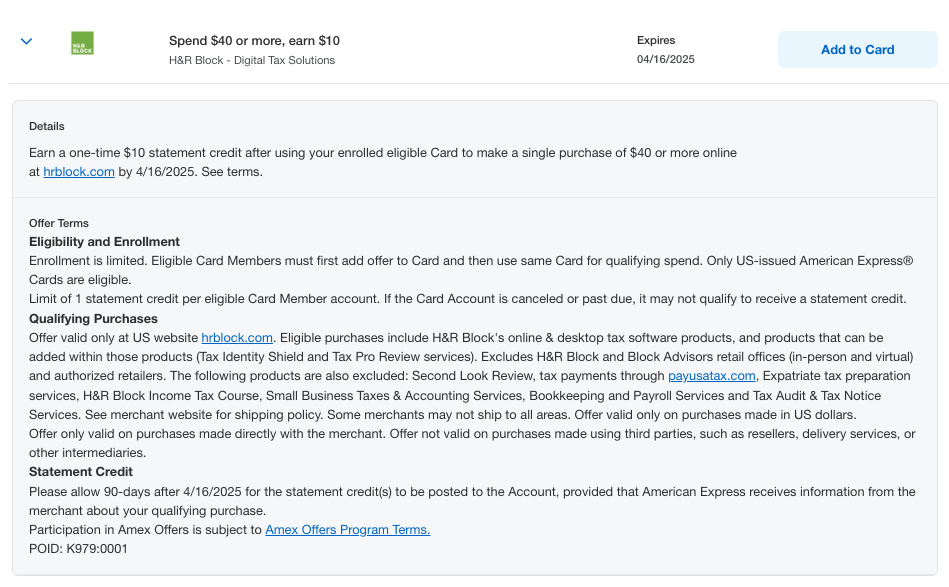Click 'Limit of 1 statement credit' line
The width and height of the screenshot is (949, 587).
click(x=467, y=299)
